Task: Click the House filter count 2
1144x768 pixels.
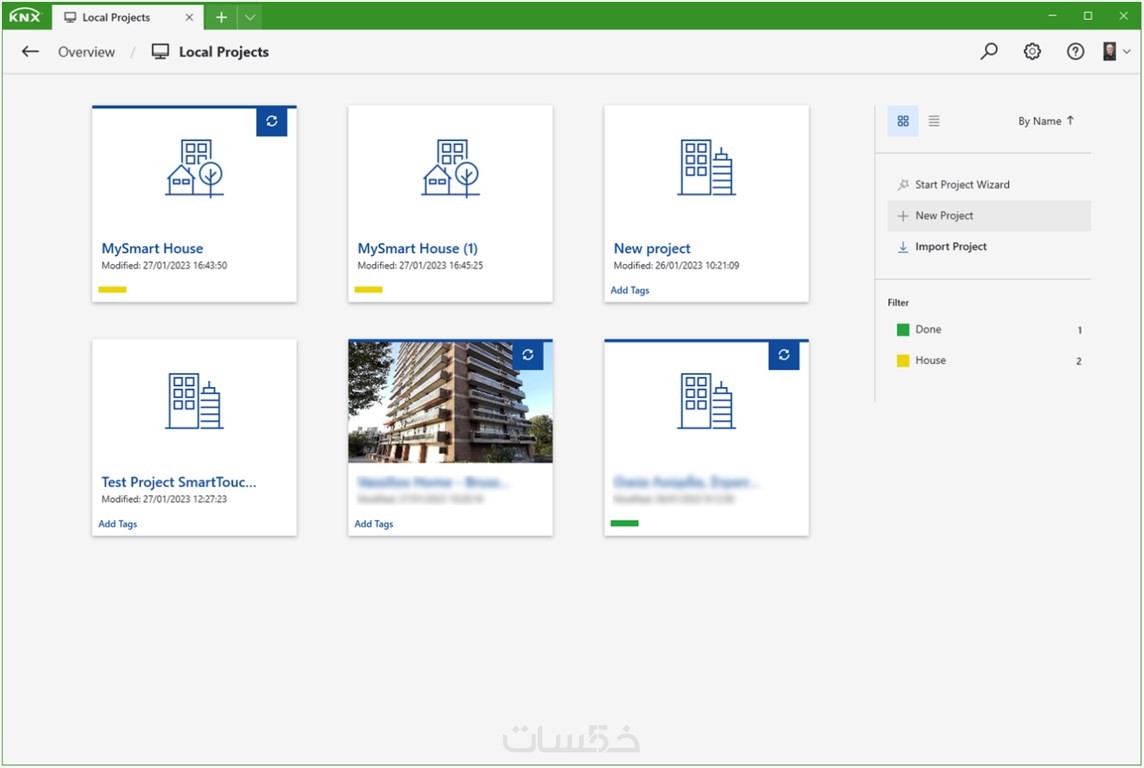Action: pyautogui.click(x=1079, y=361)
